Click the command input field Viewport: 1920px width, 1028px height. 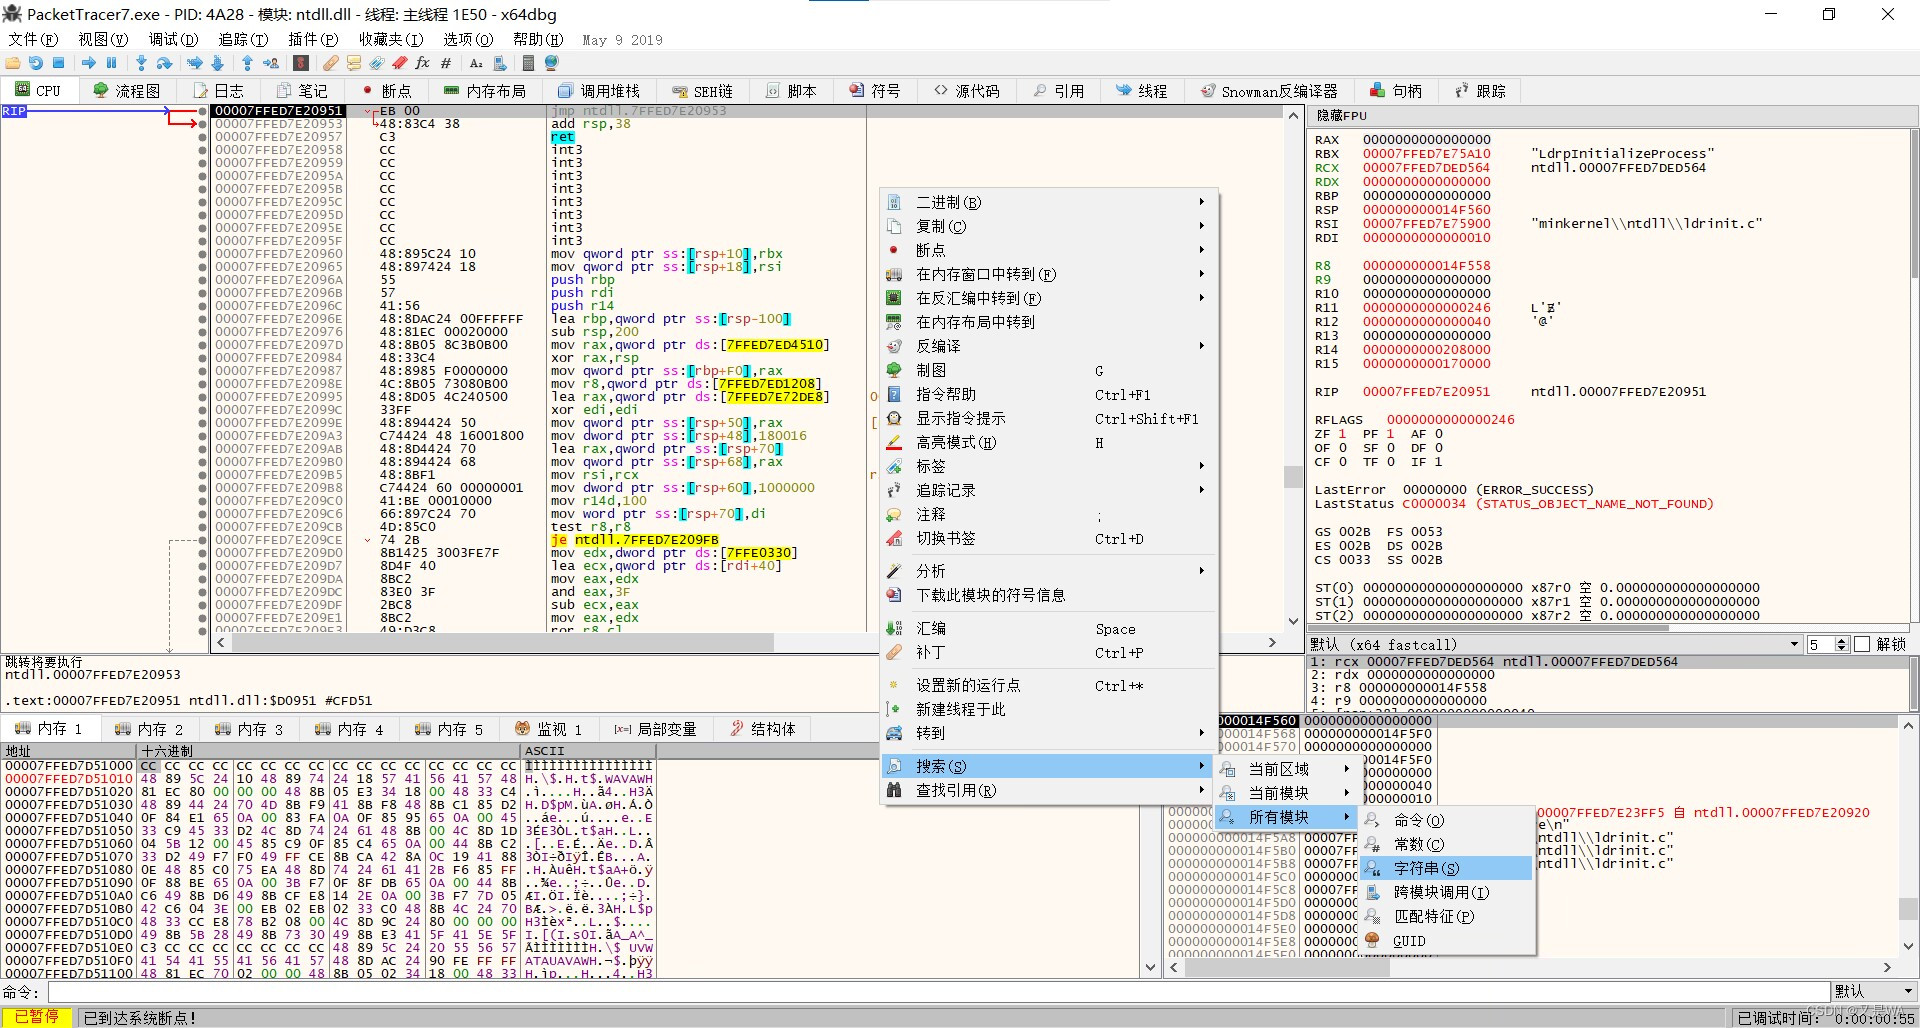click(x=938, y=991)
